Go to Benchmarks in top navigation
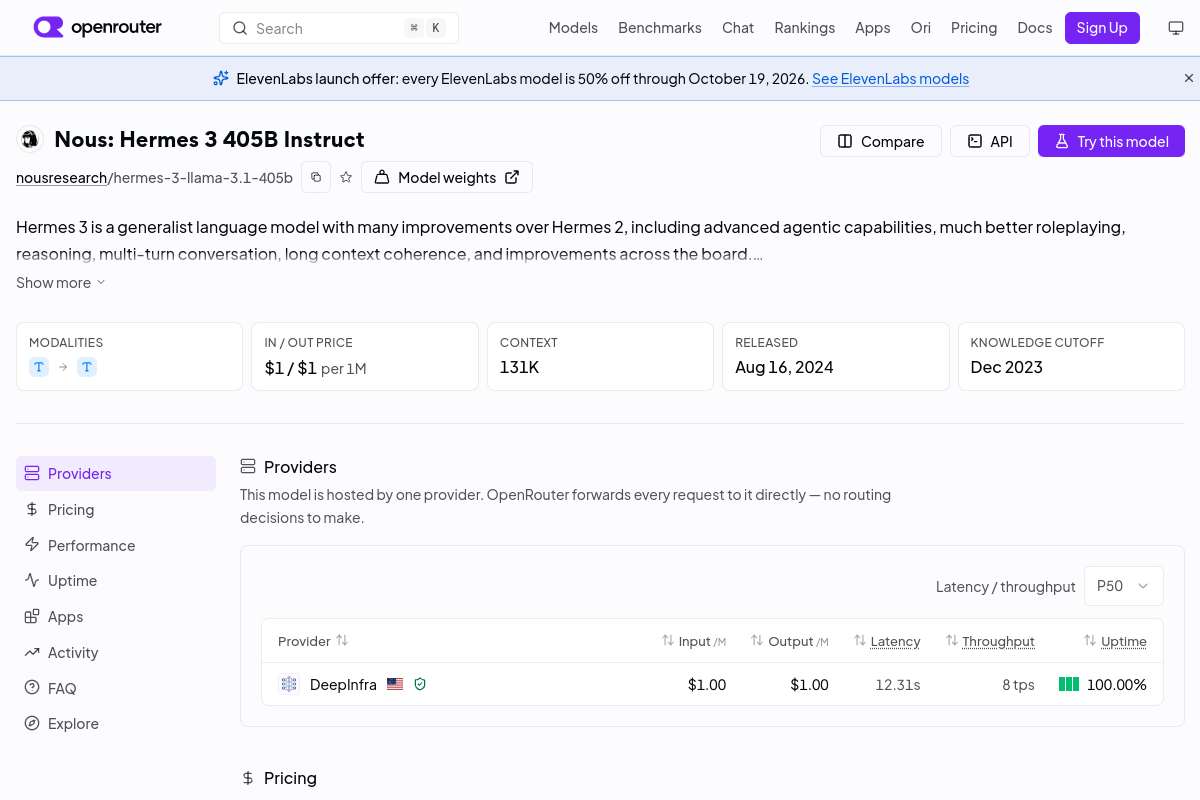 (x=660, y=28)
